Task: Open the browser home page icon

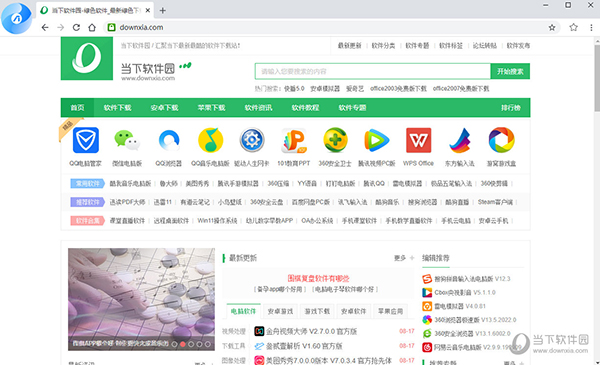Action: [92, 27]
